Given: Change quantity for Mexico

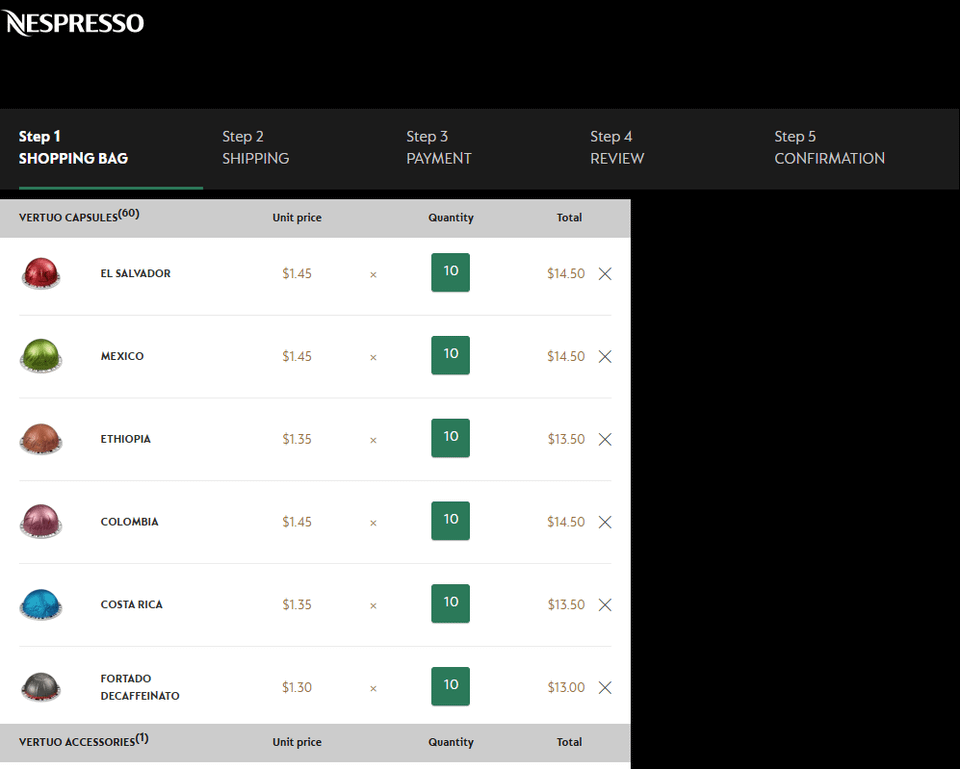Looking at the screenshot, I should [451, 355].
